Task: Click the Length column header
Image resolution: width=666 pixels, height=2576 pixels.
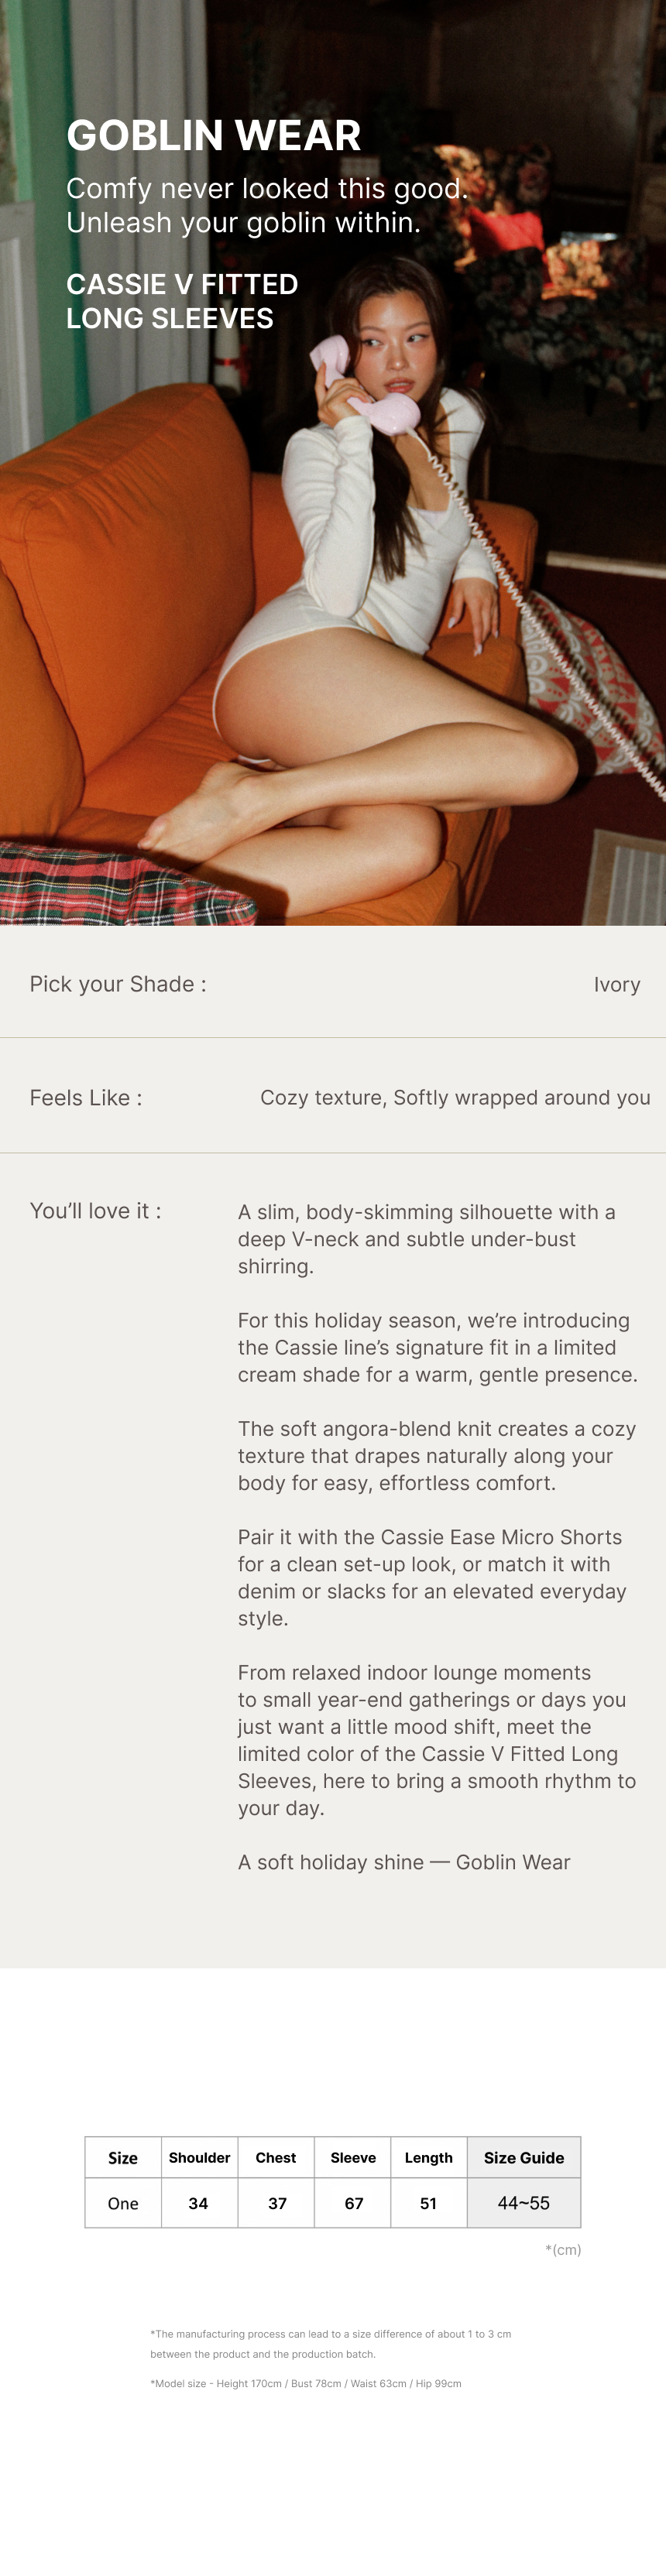Action: [x=428, y=2158]
